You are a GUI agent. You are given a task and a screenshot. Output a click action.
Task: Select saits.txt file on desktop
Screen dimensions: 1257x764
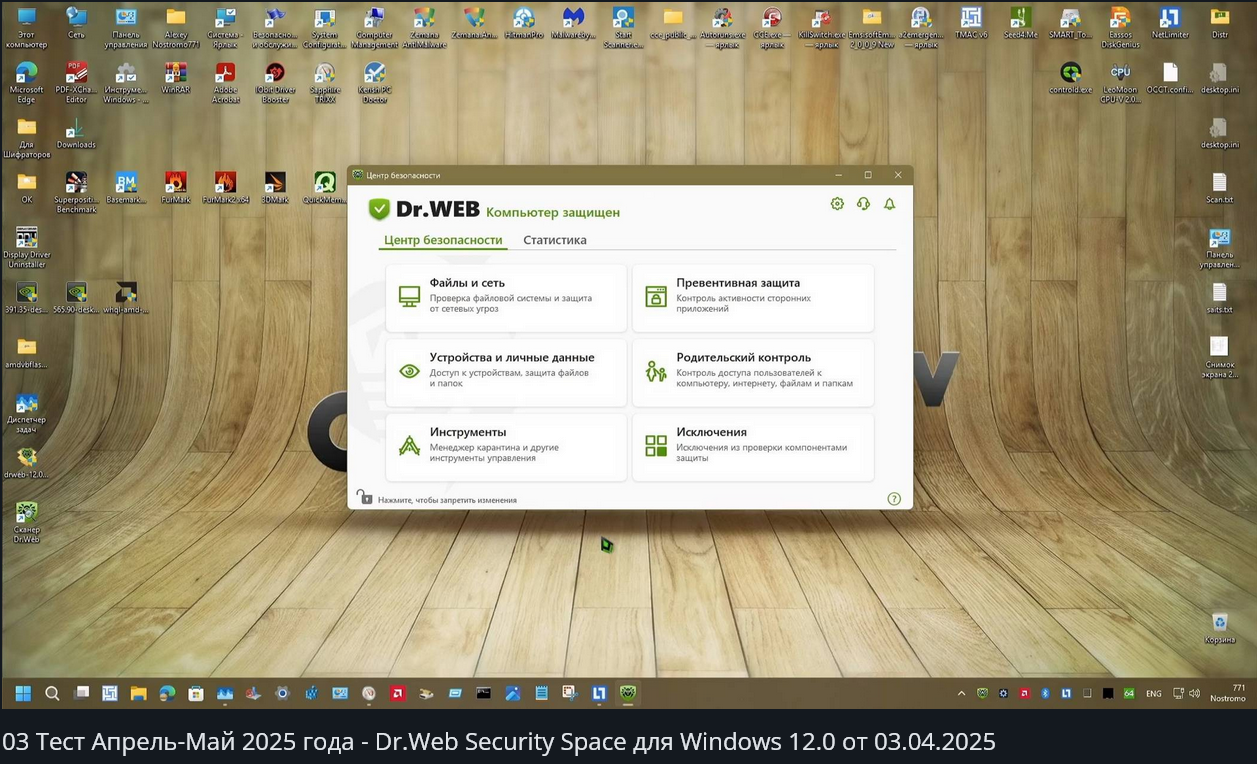[1220, 298]
